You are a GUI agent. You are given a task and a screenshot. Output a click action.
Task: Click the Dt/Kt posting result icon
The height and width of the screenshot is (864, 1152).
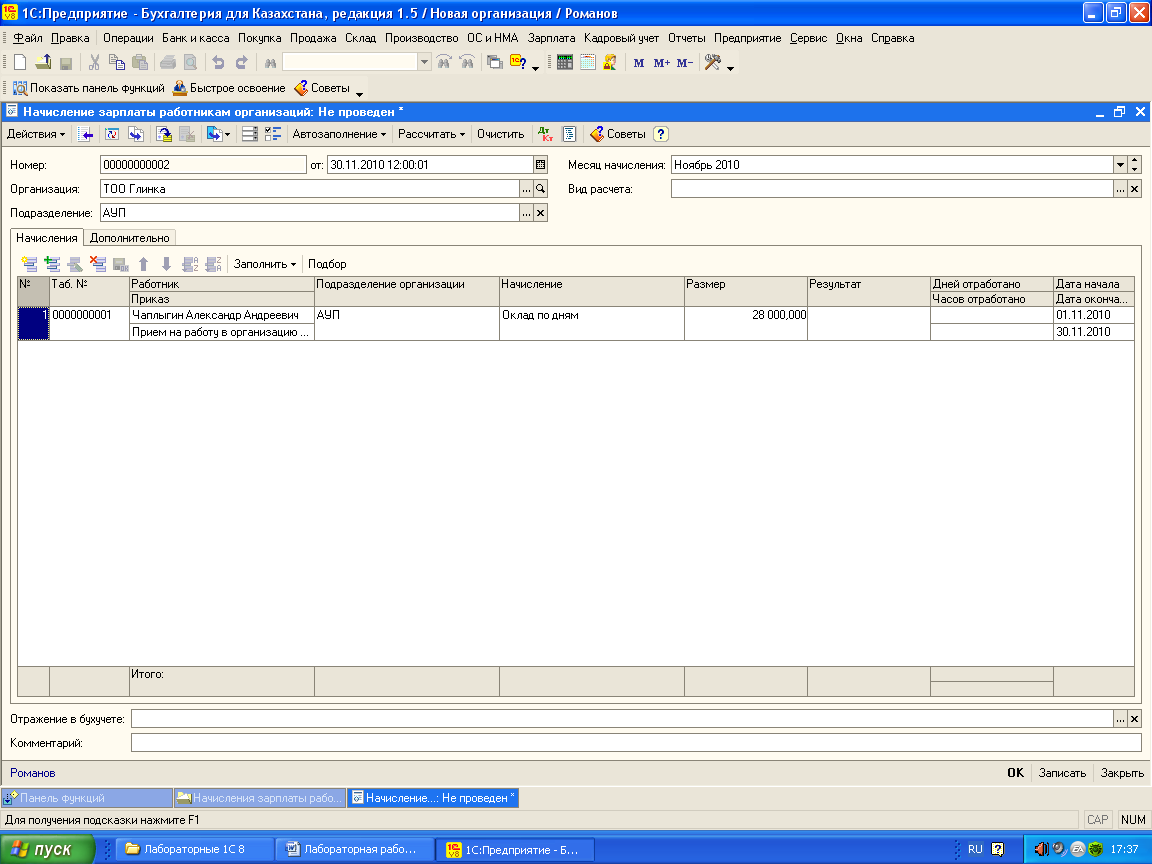pyautogui.click(x=545, y=134)
